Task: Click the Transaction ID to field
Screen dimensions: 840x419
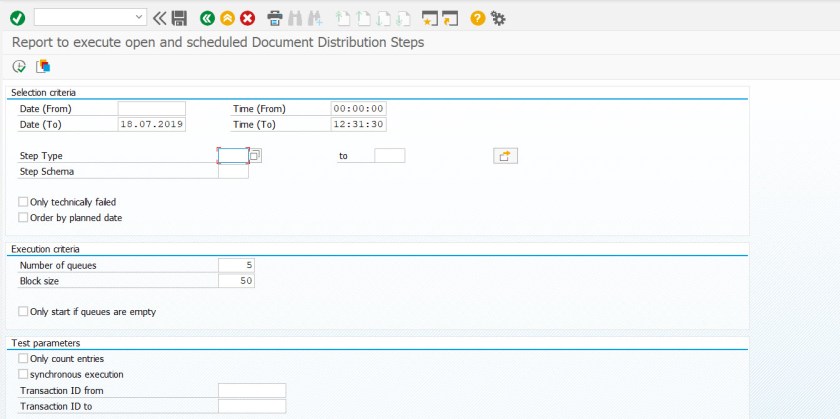Action: coord(252,406)
